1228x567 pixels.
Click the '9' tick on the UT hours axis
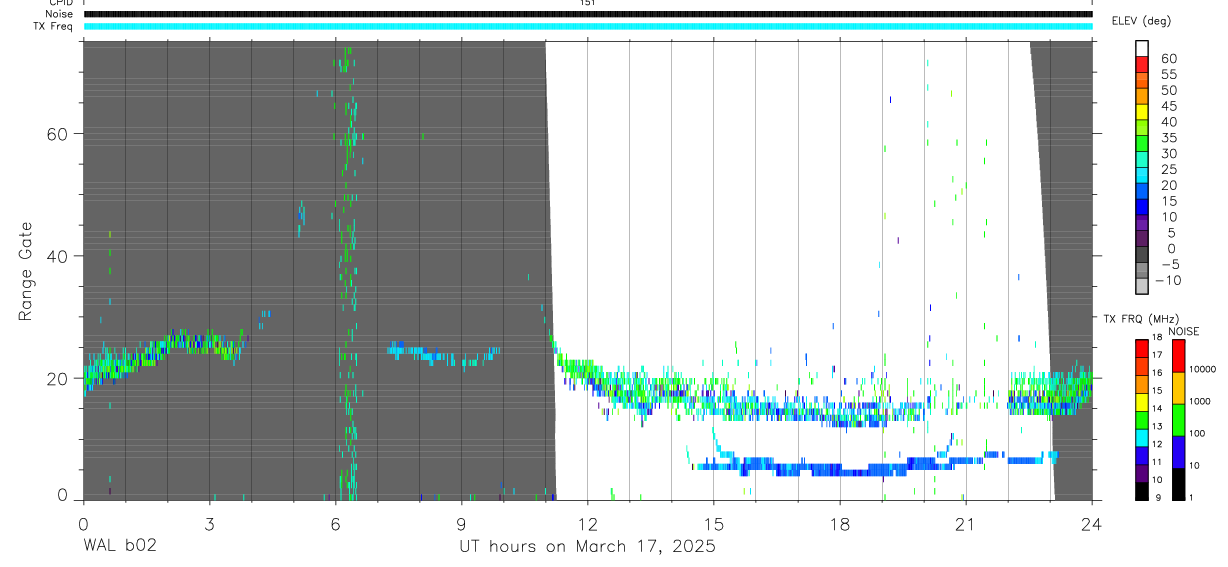coord(462,523)
